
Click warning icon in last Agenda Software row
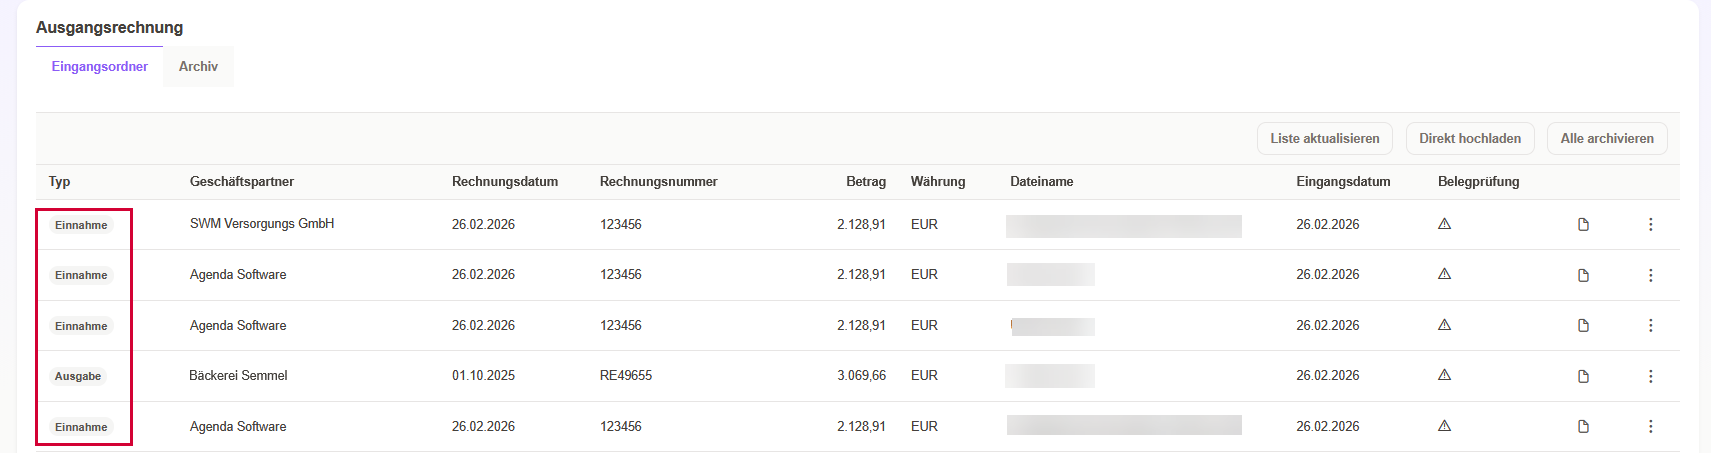(1444, 426)
